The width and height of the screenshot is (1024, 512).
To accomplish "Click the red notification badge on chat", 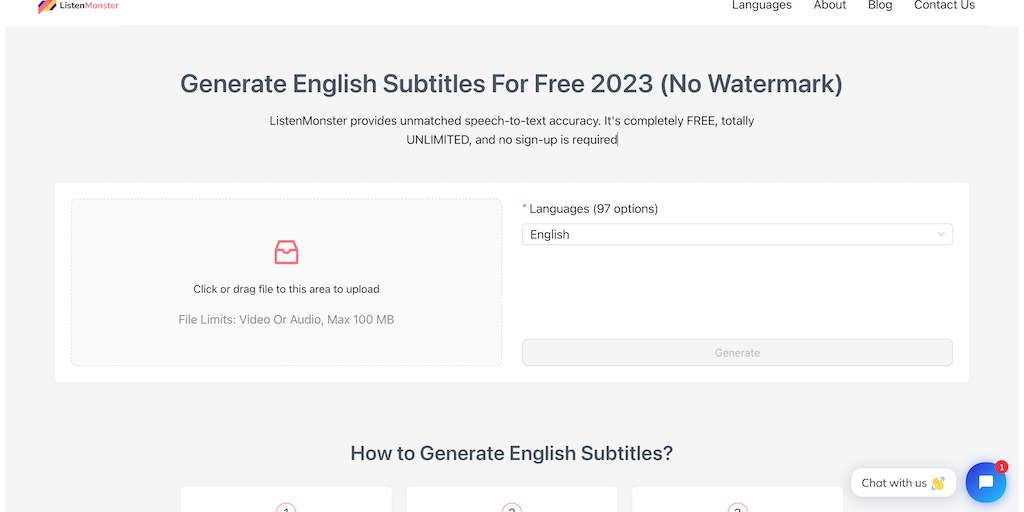I will click(x=1001, y=467).
